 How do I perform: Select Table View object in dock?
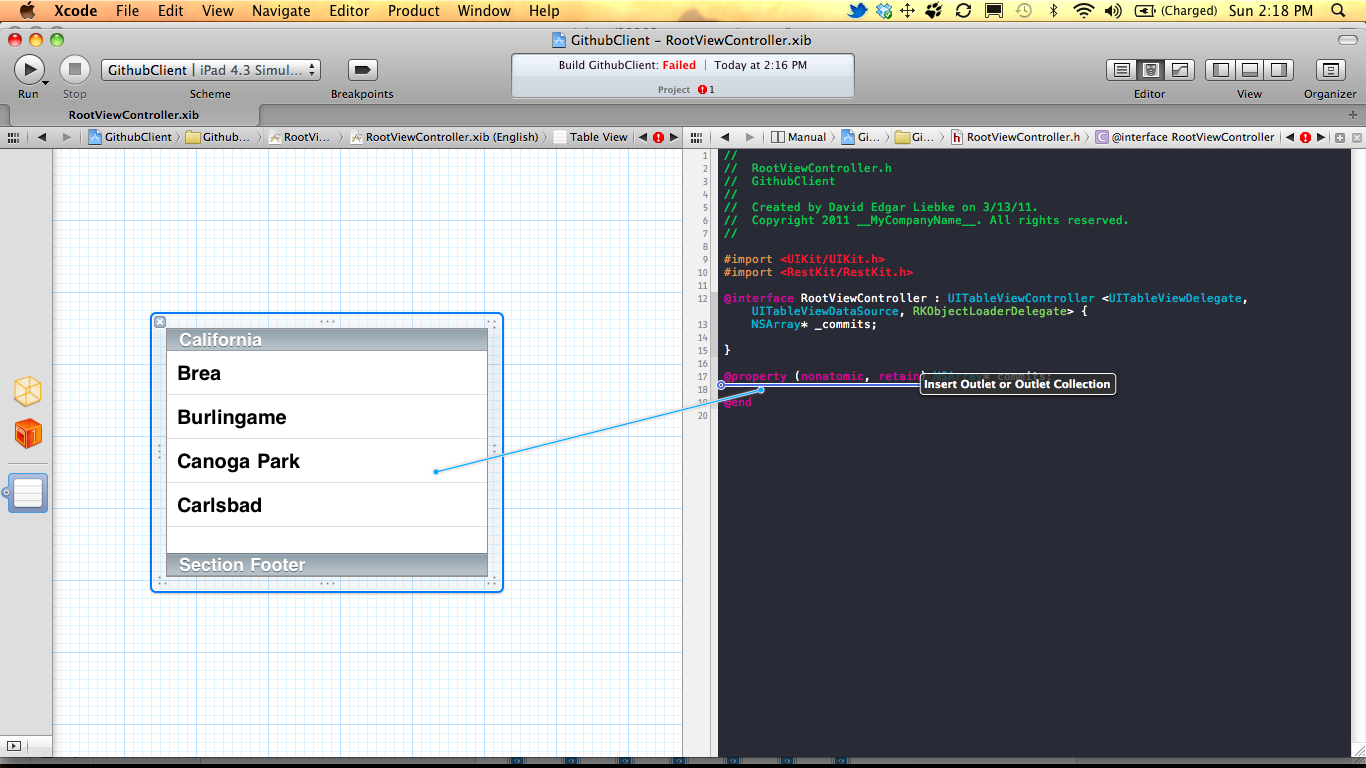tap(28, 493)
